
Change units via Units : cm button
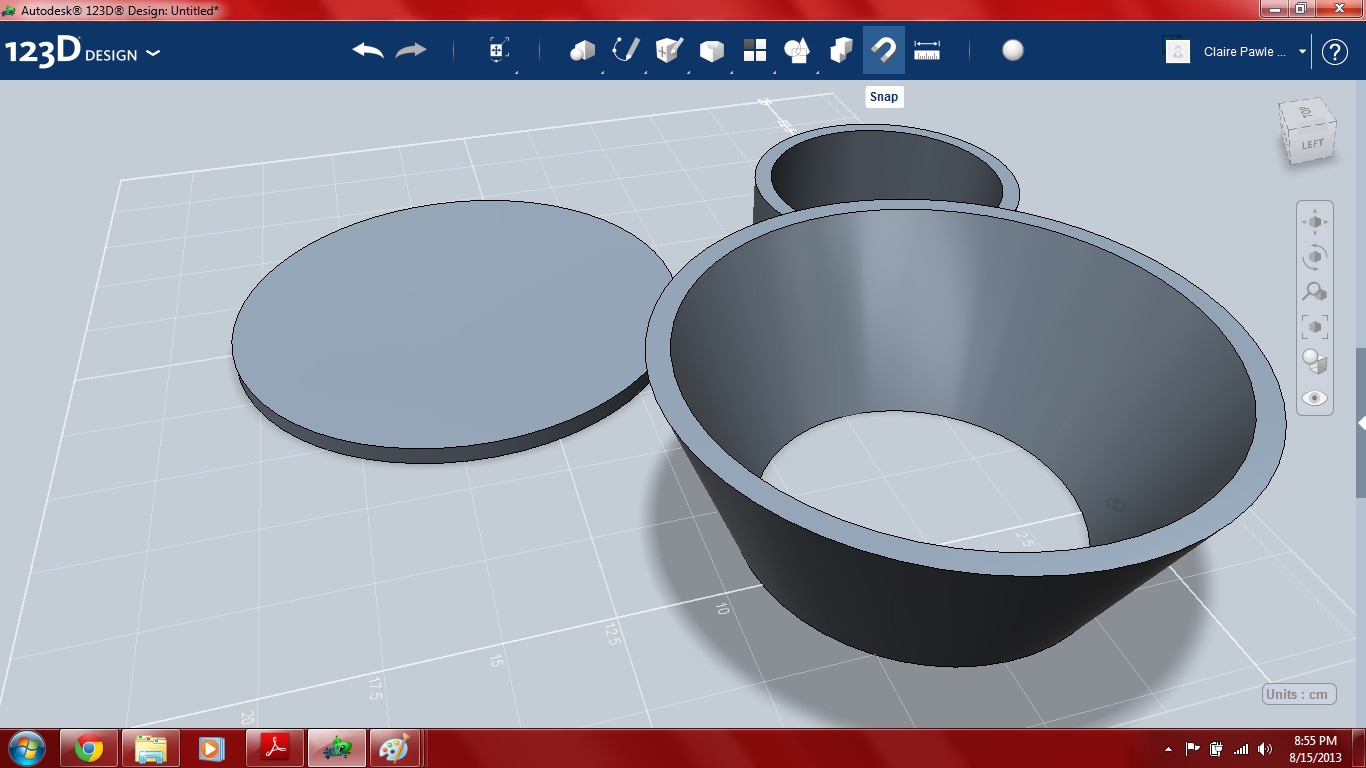pos(1299,694)
